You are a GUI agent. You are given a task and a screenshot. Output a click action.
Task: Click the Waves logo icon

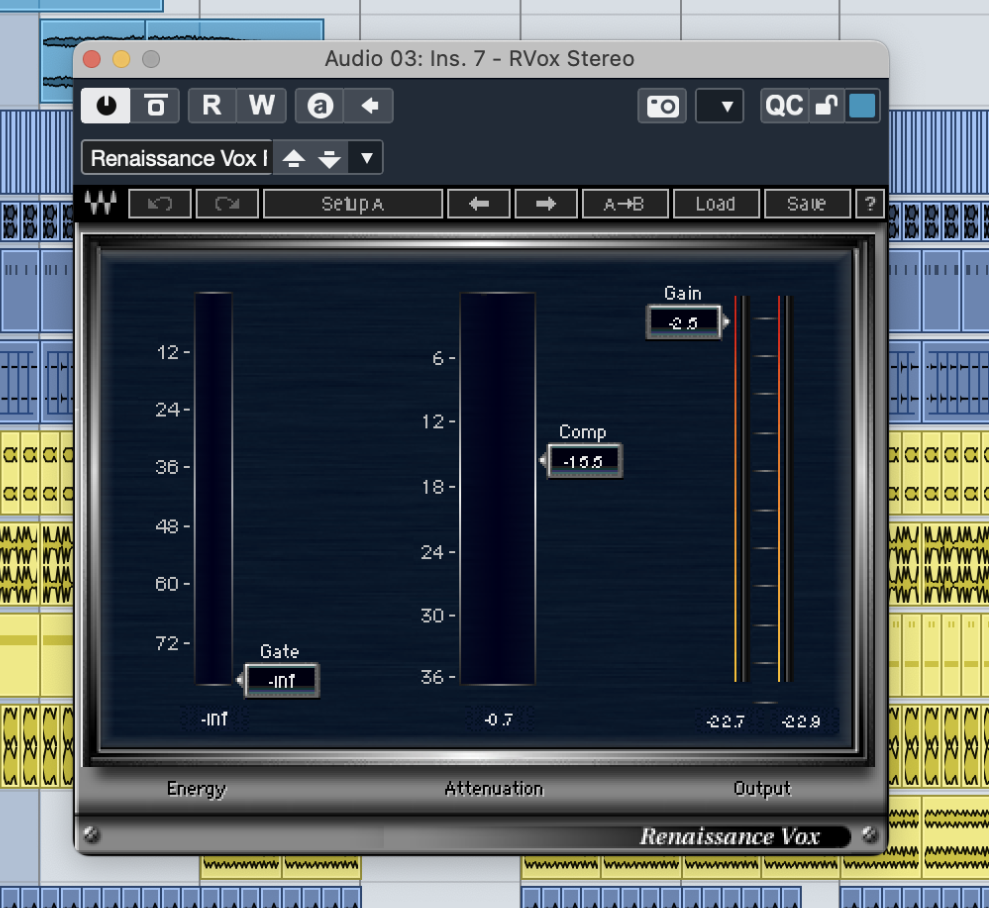99,204
